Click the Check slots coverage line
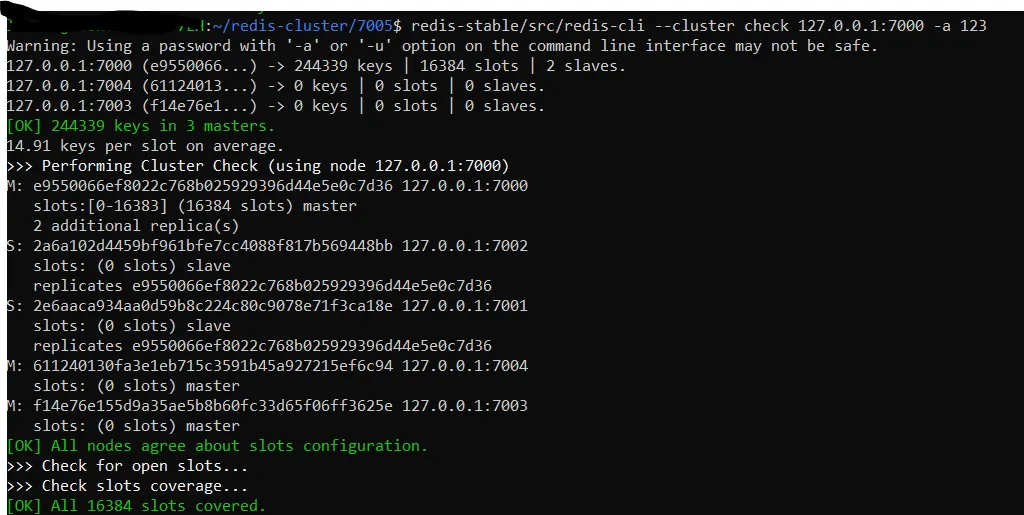The height and width of the screenshot is (515, 1024). (x=127, y=486)
